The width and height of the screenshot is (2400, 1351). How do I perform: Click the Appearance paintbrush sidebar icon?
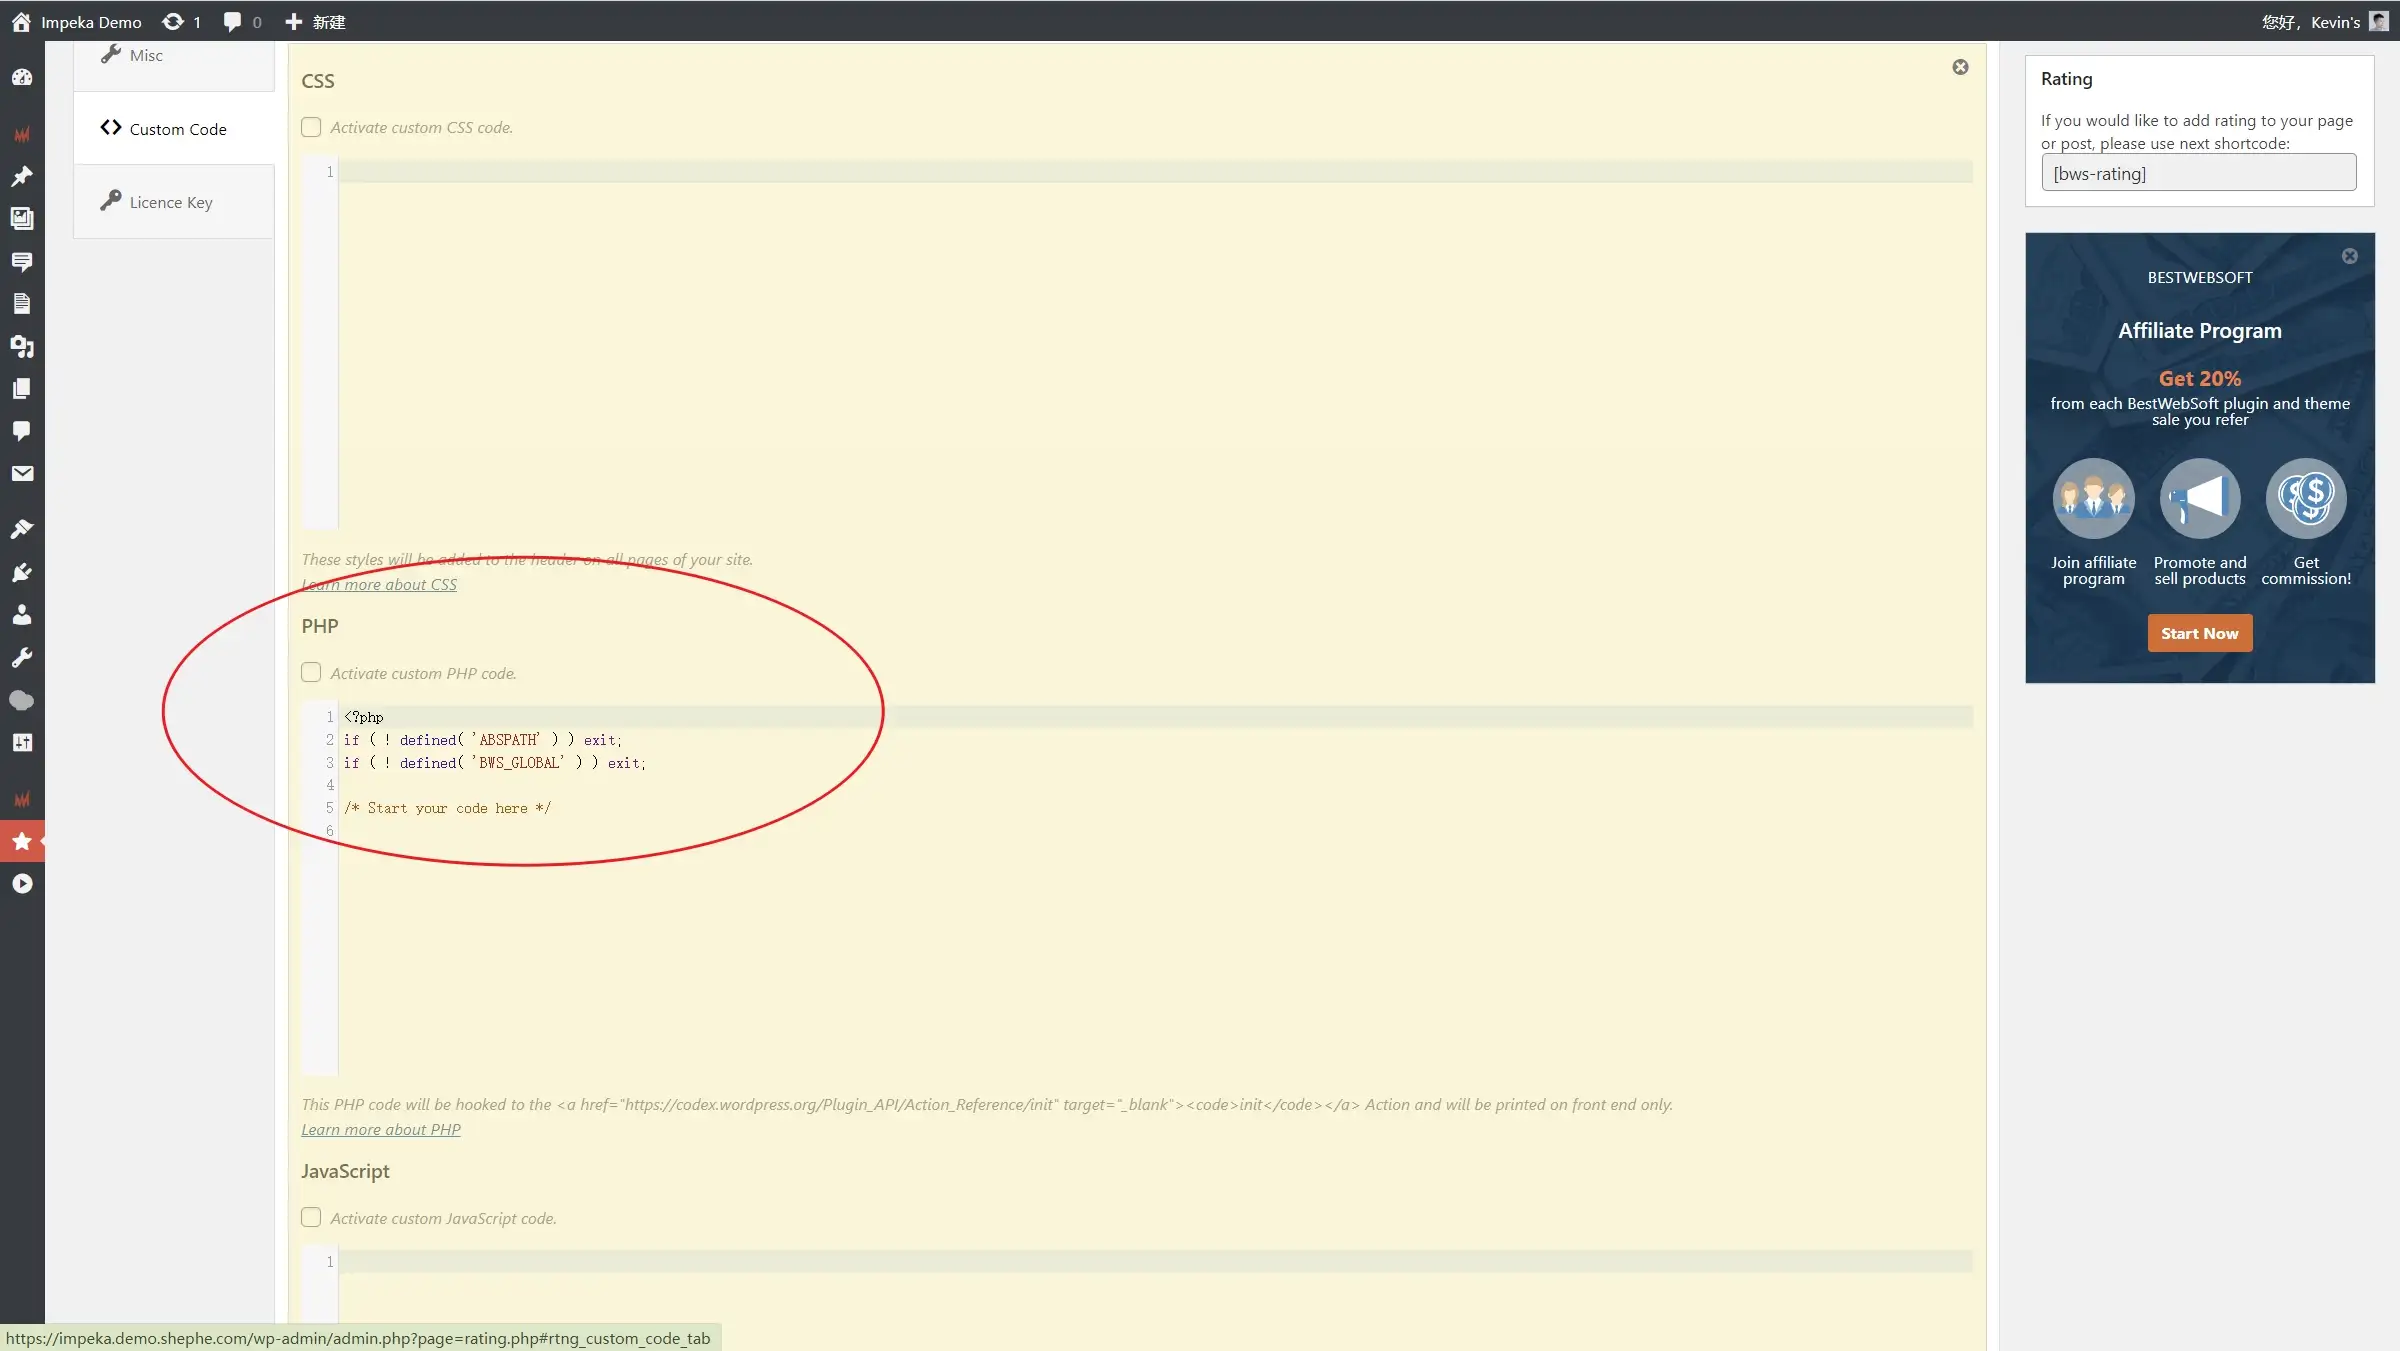(22, 528)
